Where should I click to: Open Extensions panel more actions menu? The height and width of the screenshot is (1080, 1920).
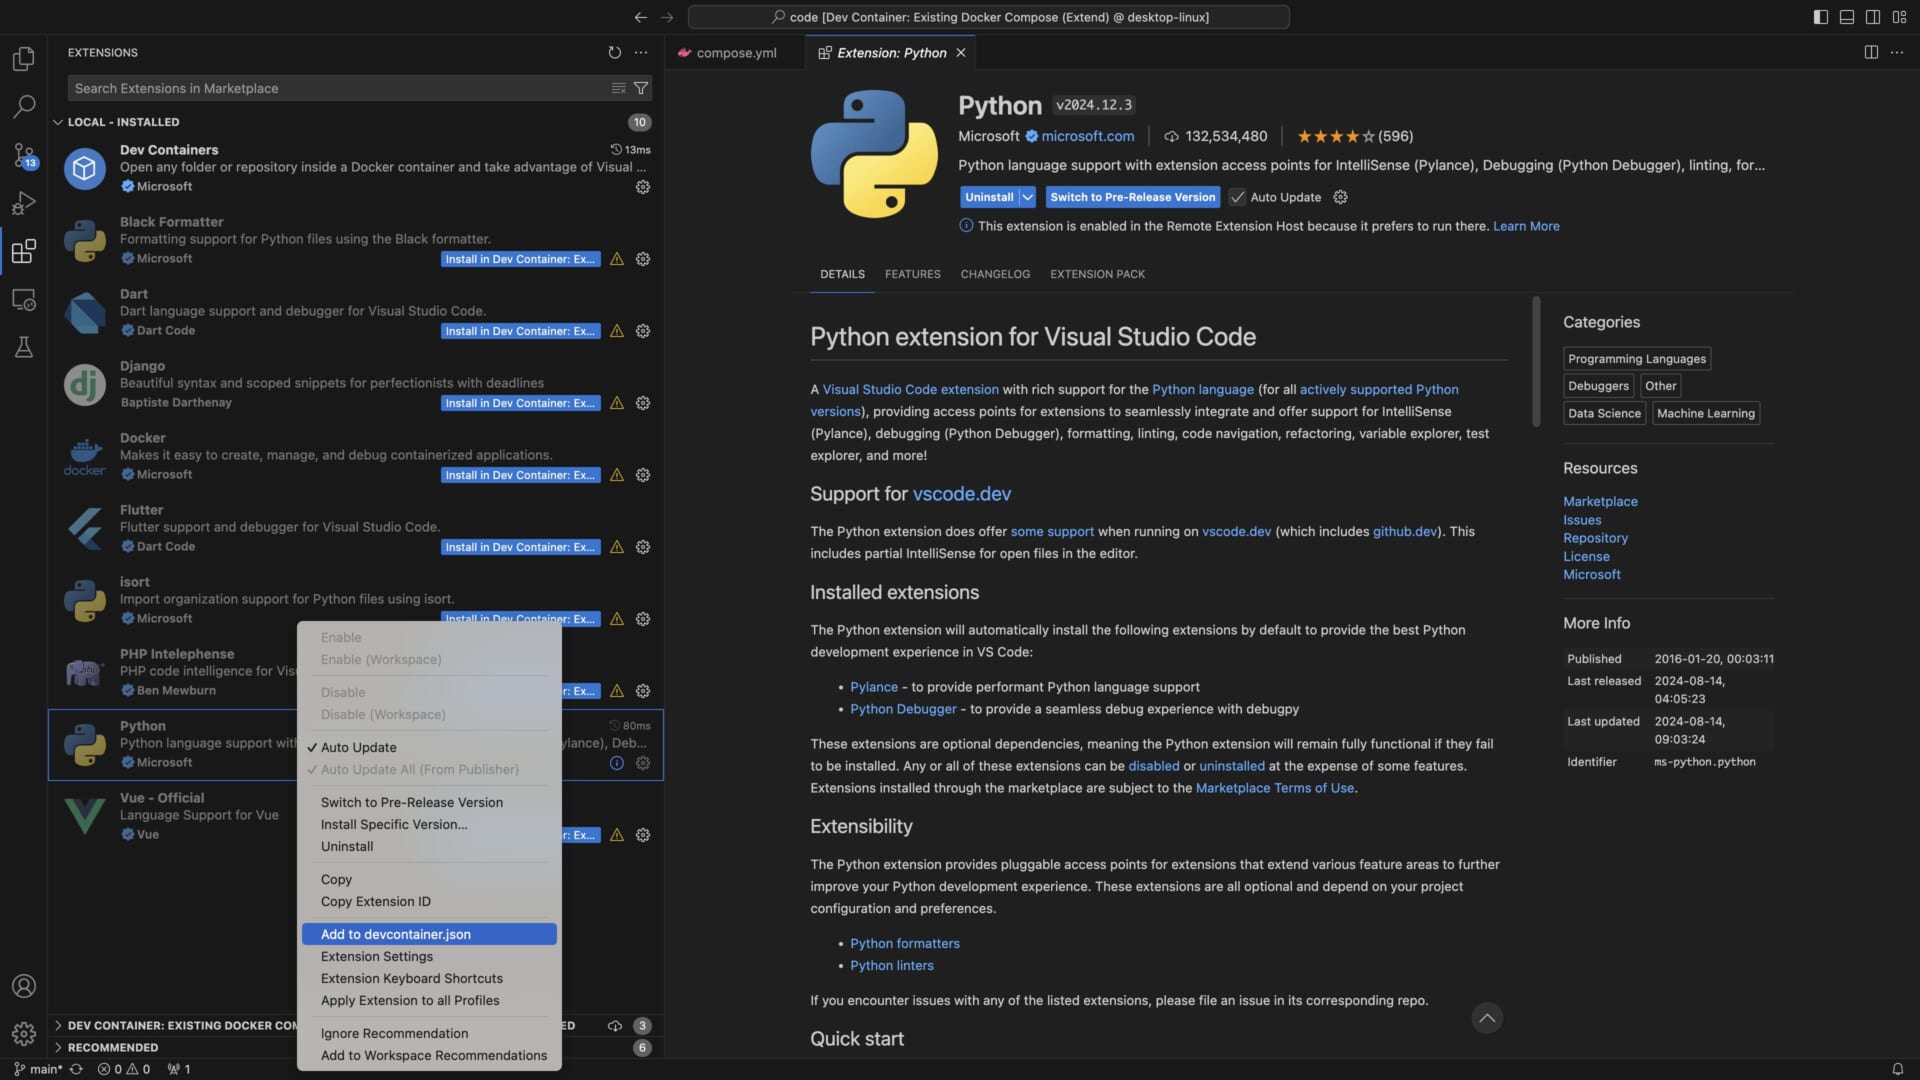tap(641, 52)
